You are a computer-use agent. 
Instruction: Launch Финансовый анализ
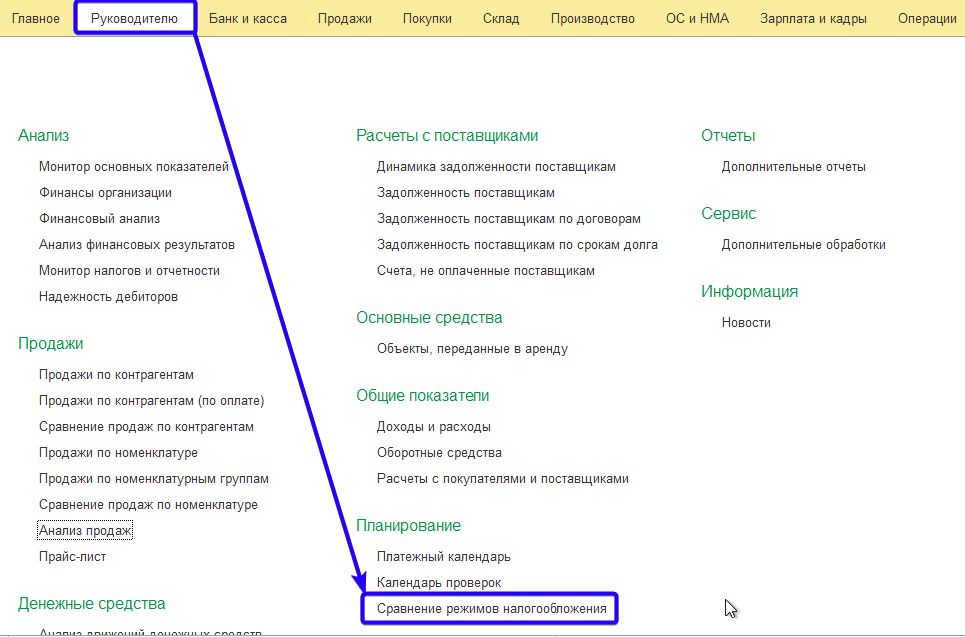click(99, 218)
